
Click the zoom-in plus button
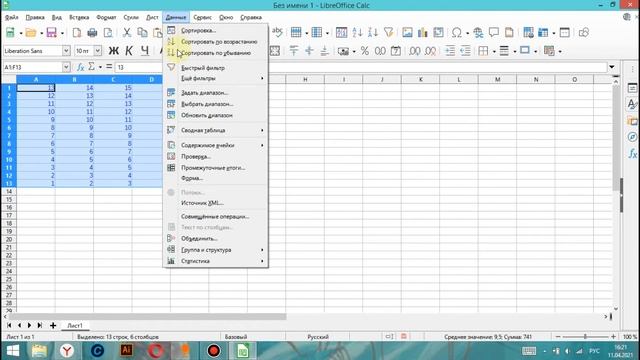[x=613, y=337]
